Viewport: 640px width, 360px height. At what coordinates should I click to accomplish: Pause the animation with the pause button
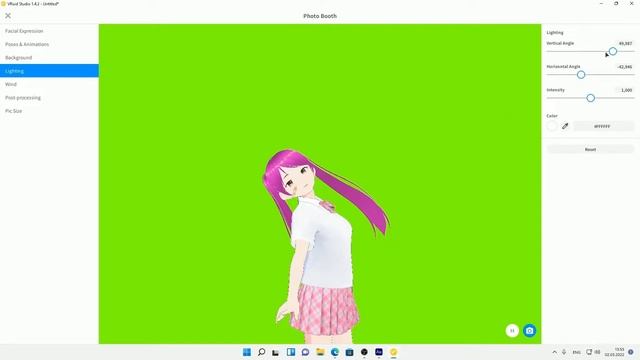(512, 331)
